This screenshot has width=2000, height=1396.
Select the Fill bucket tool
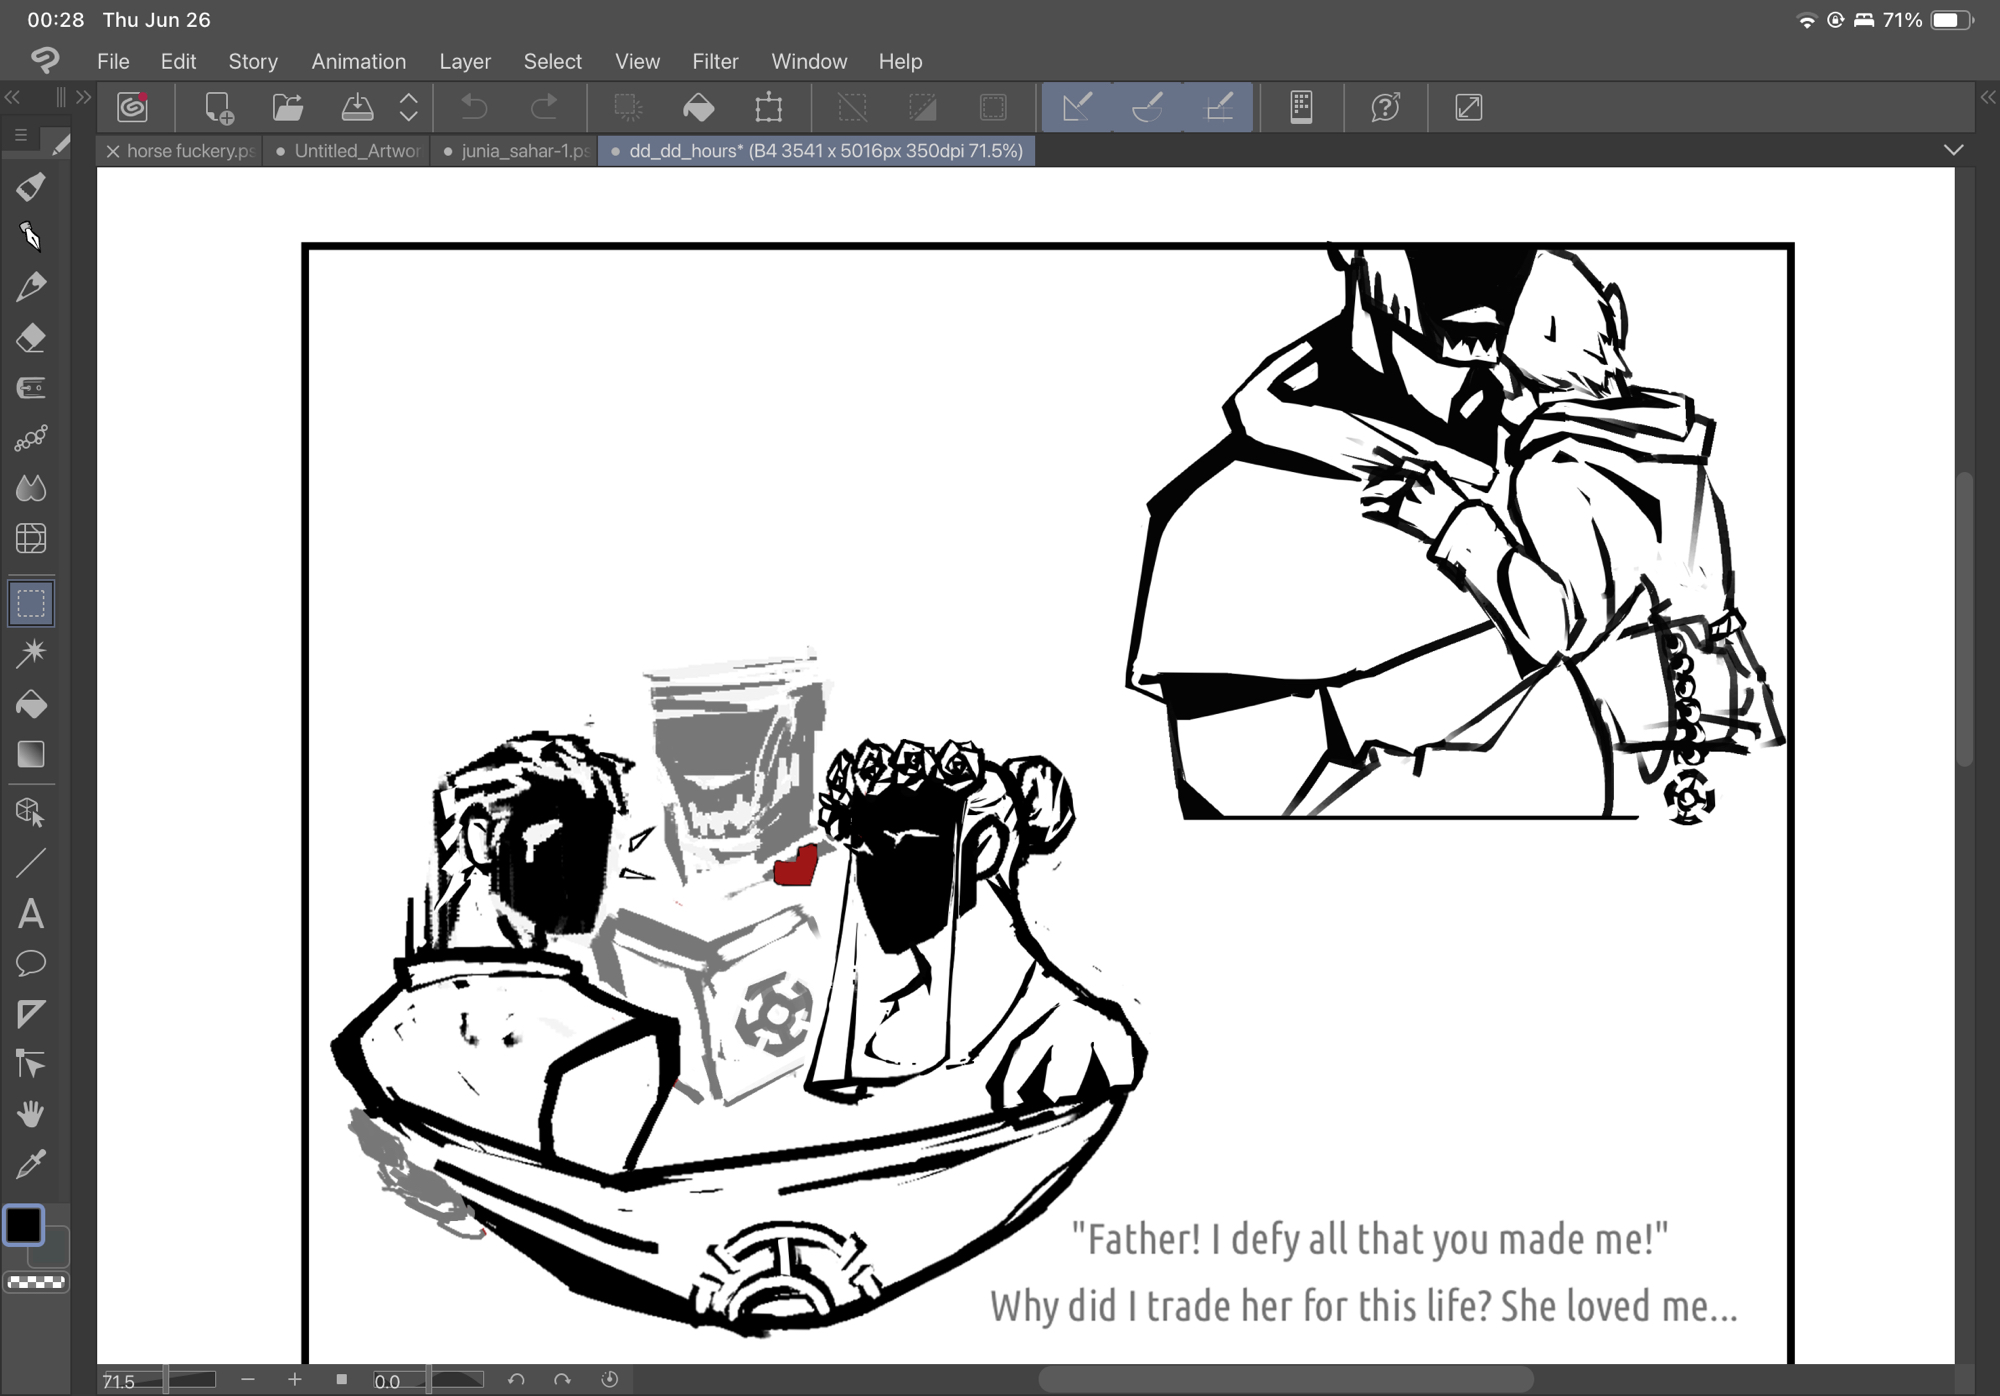click(x=31, y=705)
